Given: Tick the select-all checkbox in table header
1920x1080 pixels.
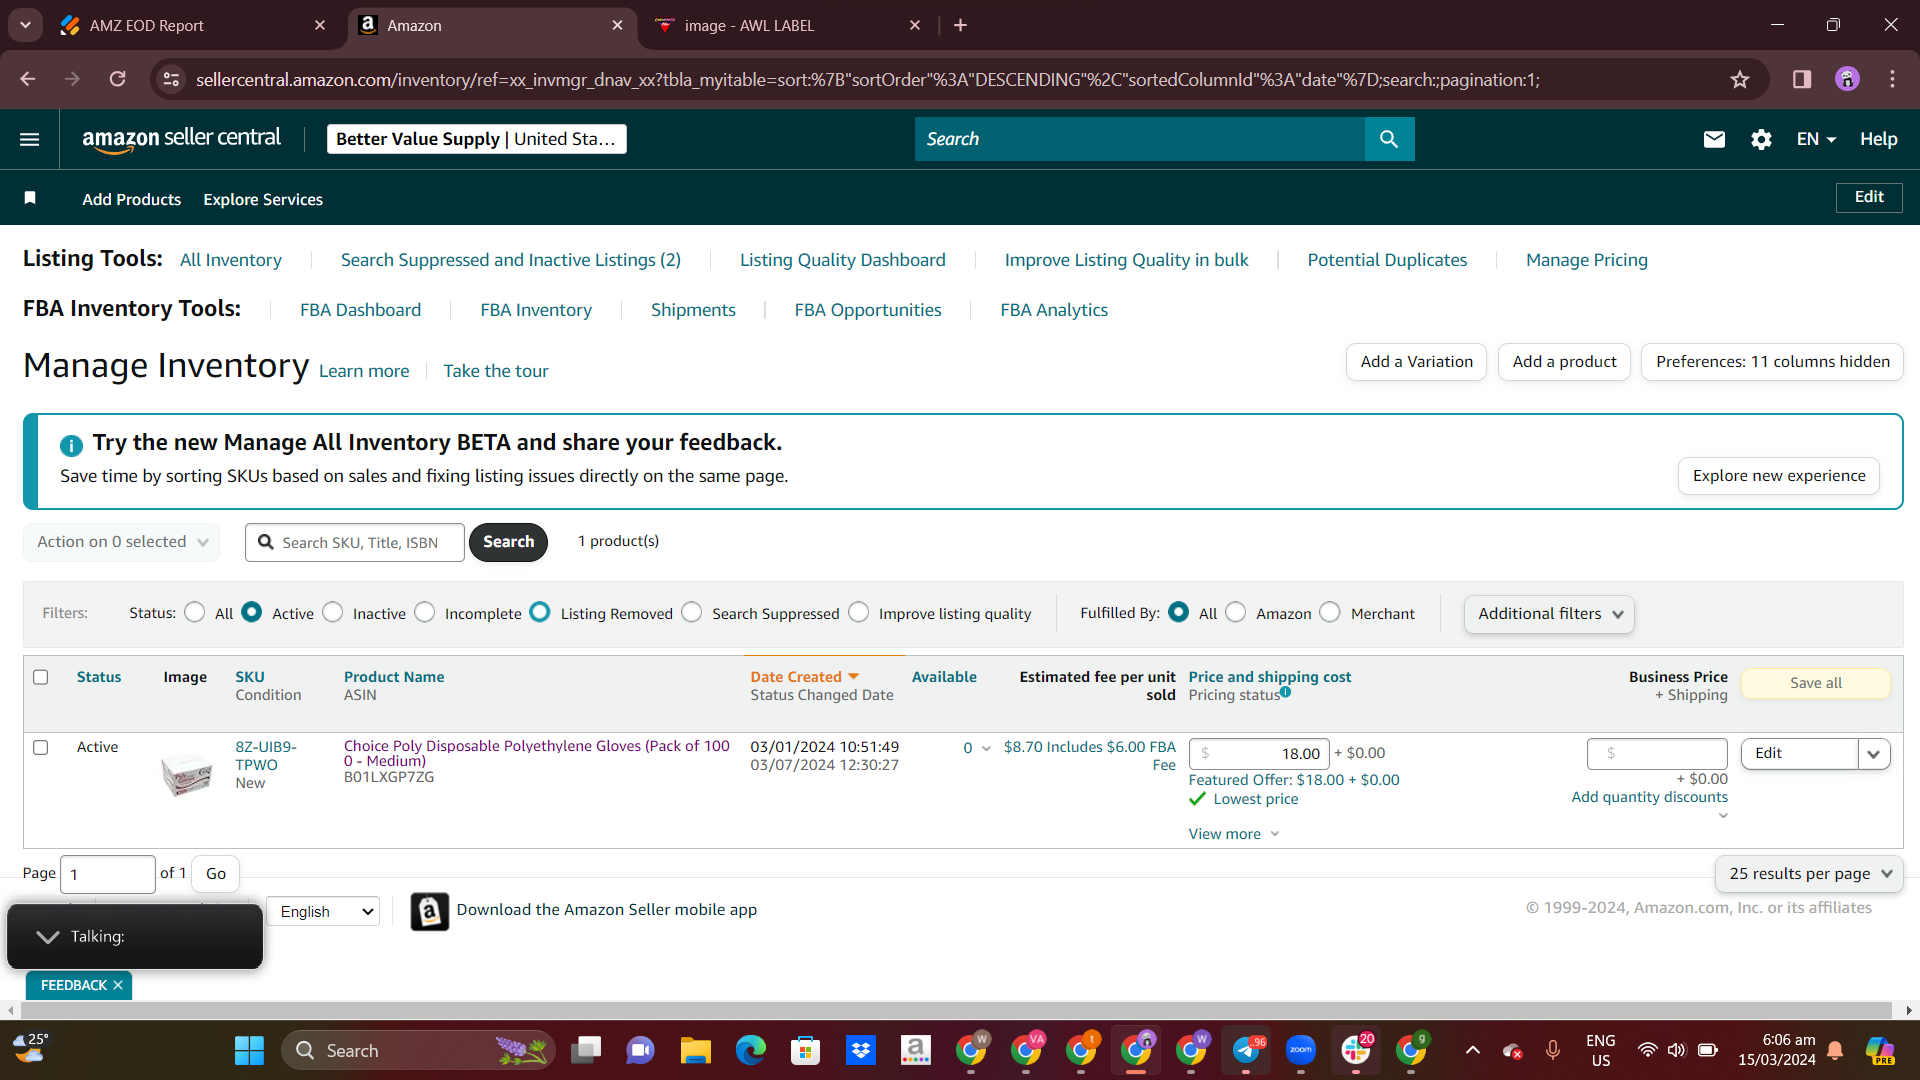Looking at the screenshot, I should (x=41, y=677).
